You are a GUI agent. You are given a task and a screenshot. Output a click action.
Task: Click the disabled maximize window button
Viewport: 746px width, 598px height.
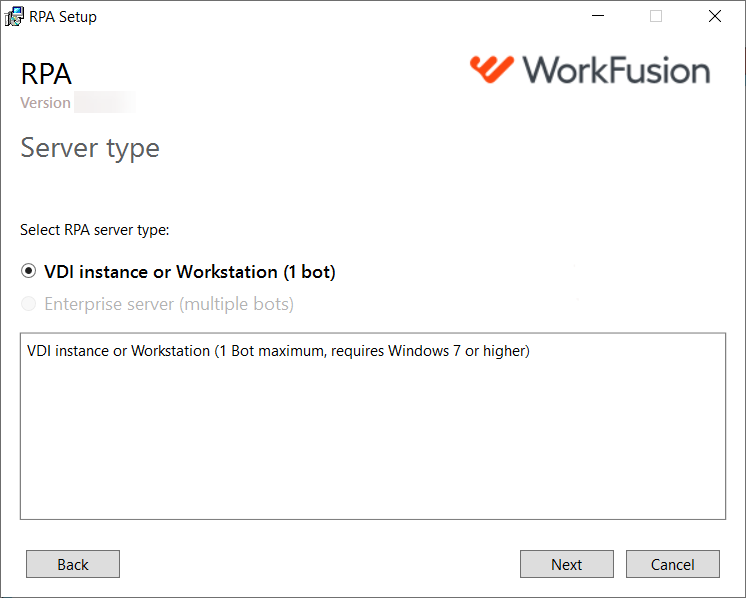tap(656, 16)
